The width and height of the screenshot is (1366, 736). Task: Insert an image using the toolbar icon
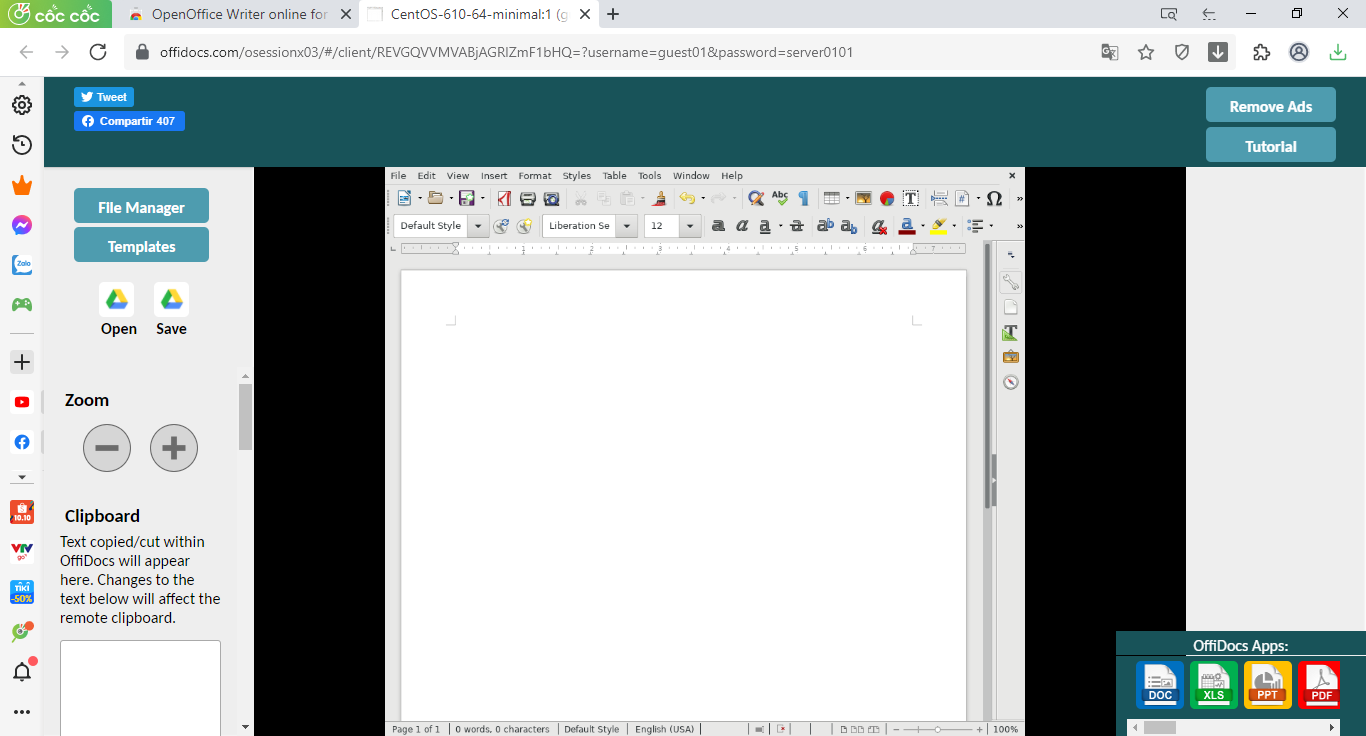[862, 198]
